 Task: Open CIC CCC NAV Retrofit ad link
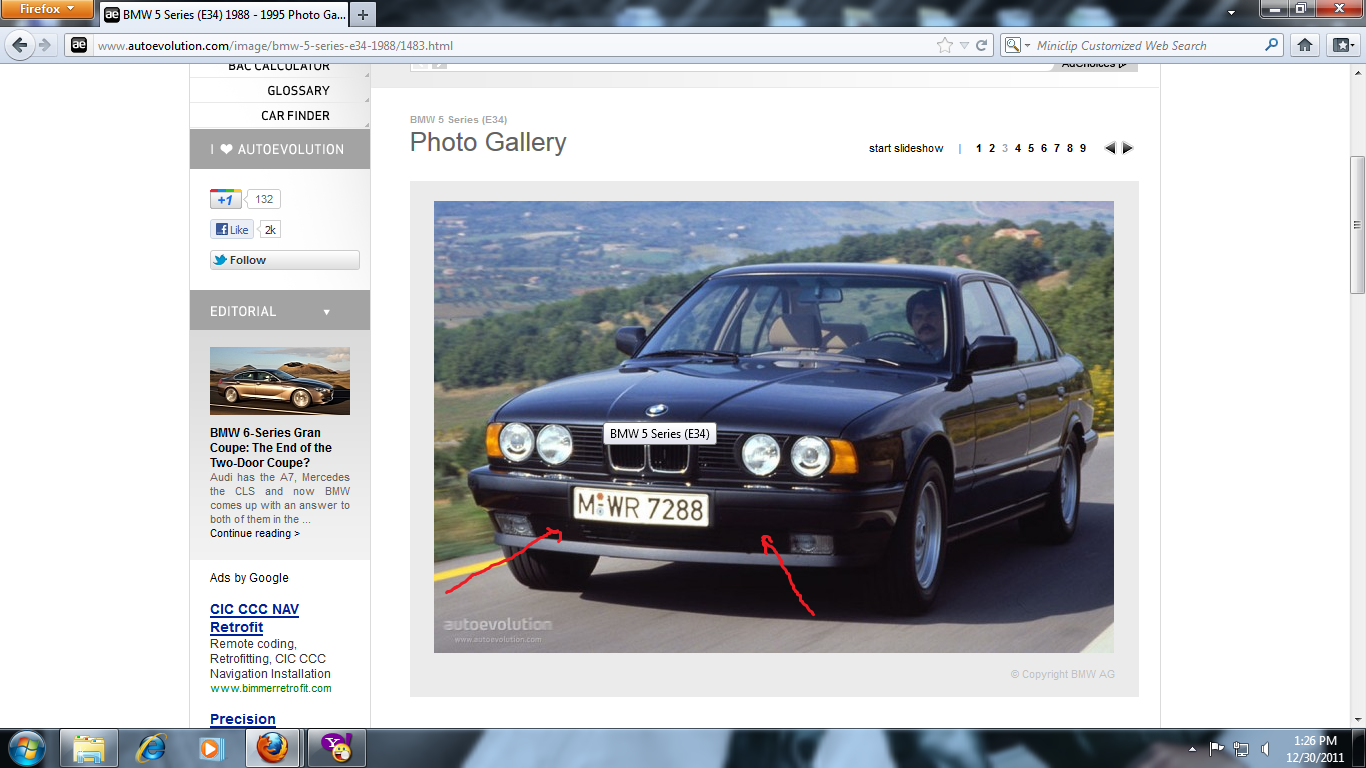[254, 618]
